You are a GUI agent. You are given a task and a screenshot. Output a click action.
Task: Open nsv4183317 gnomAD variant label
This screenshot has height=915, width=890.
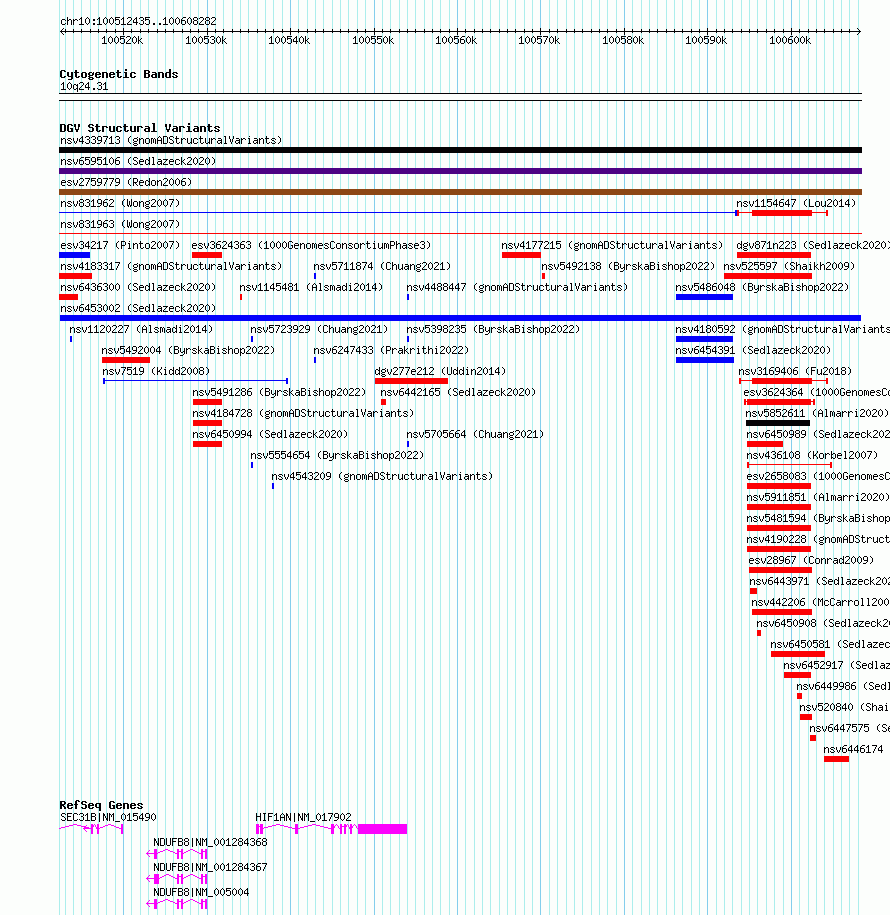[x=171, y=266]
